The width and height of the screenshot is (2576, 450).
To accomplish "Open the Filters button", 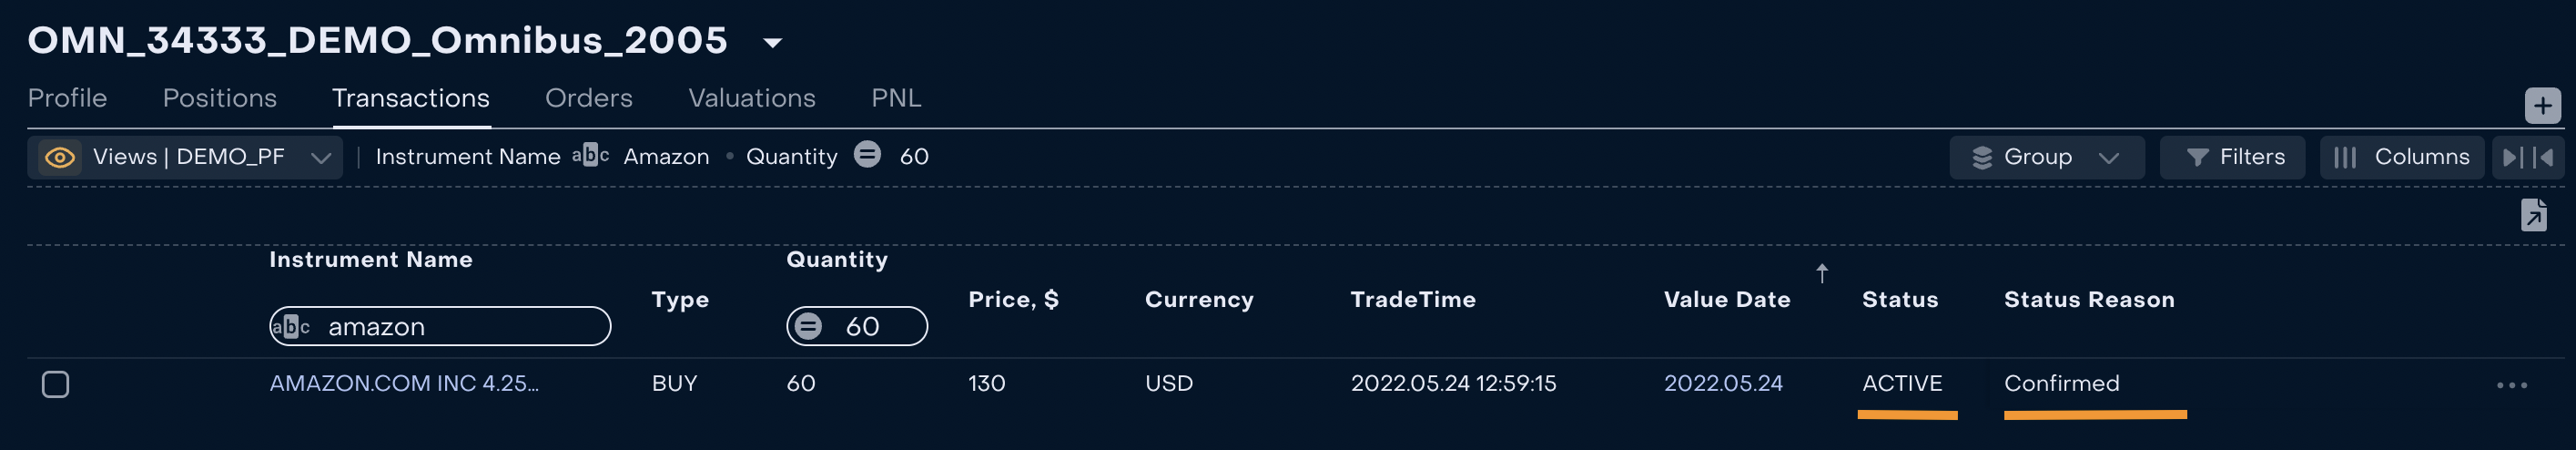I will (2232, 158).
